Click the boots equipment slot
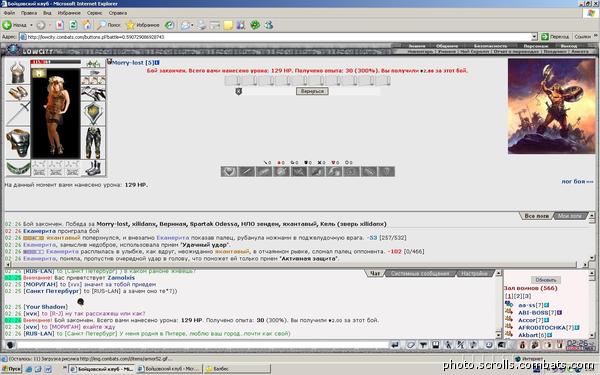Screen dimensions: 600x375 pyautogui.click(x=93, y=168)
